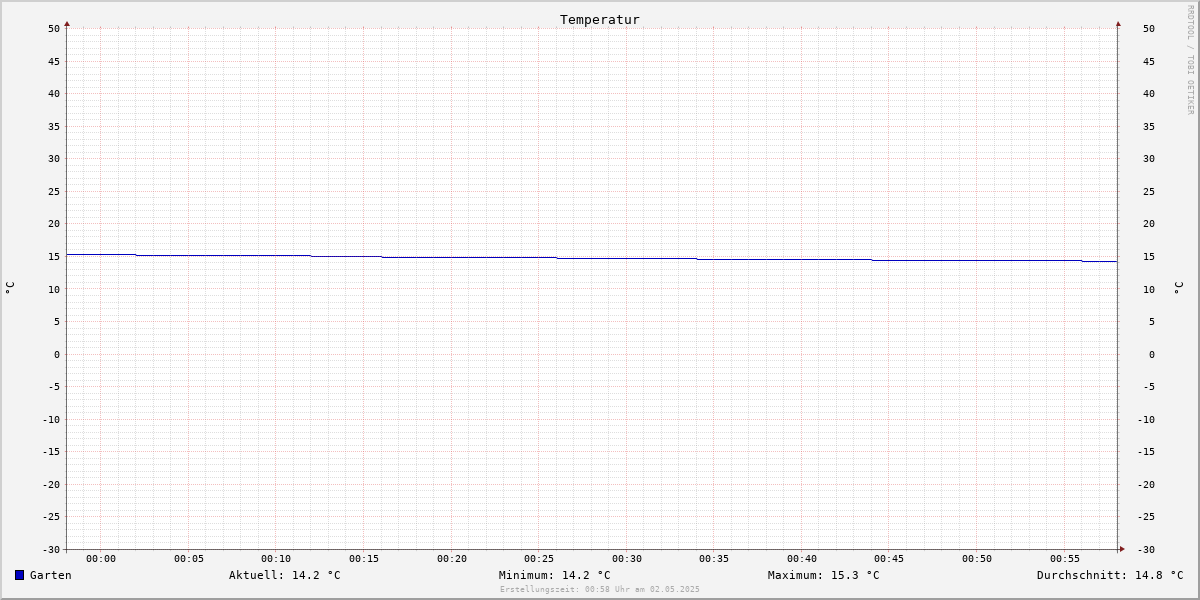1200x600 pixels.
Task: Click the 00:50 time axis label
Action: pos(977,559)
